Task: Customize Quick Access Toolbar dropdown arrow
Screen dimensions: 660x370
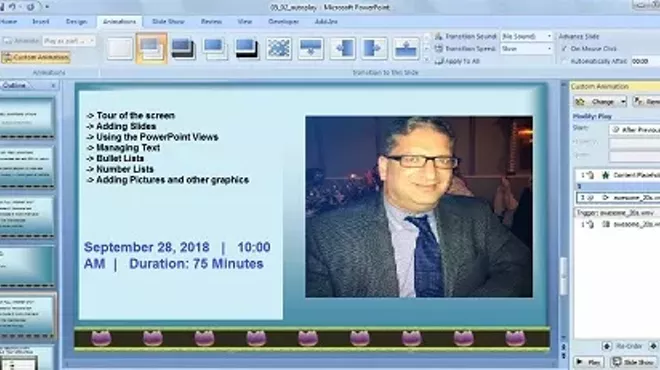Action: [x=47, y=7]
